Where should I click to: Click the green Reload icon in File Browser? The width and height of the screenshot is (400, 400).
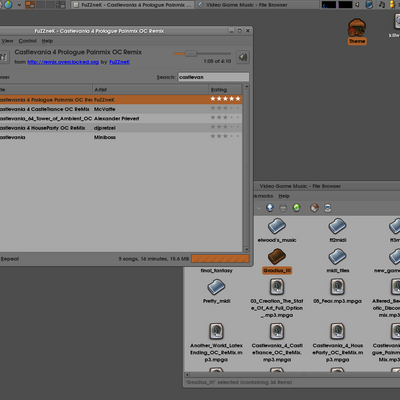296,208
